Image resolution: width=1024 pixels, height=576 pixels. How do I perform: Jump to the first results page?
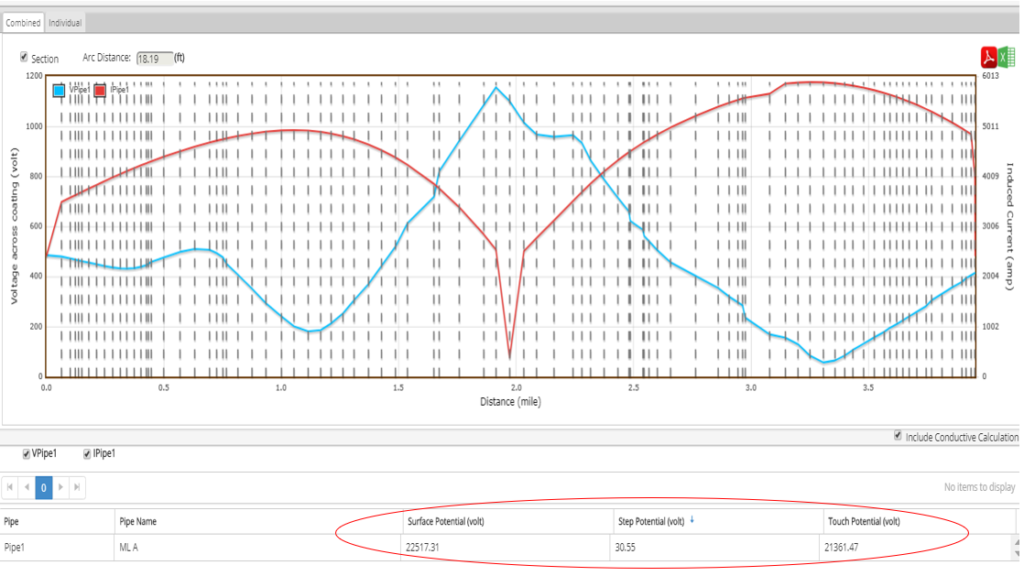[x=10, y=488]
